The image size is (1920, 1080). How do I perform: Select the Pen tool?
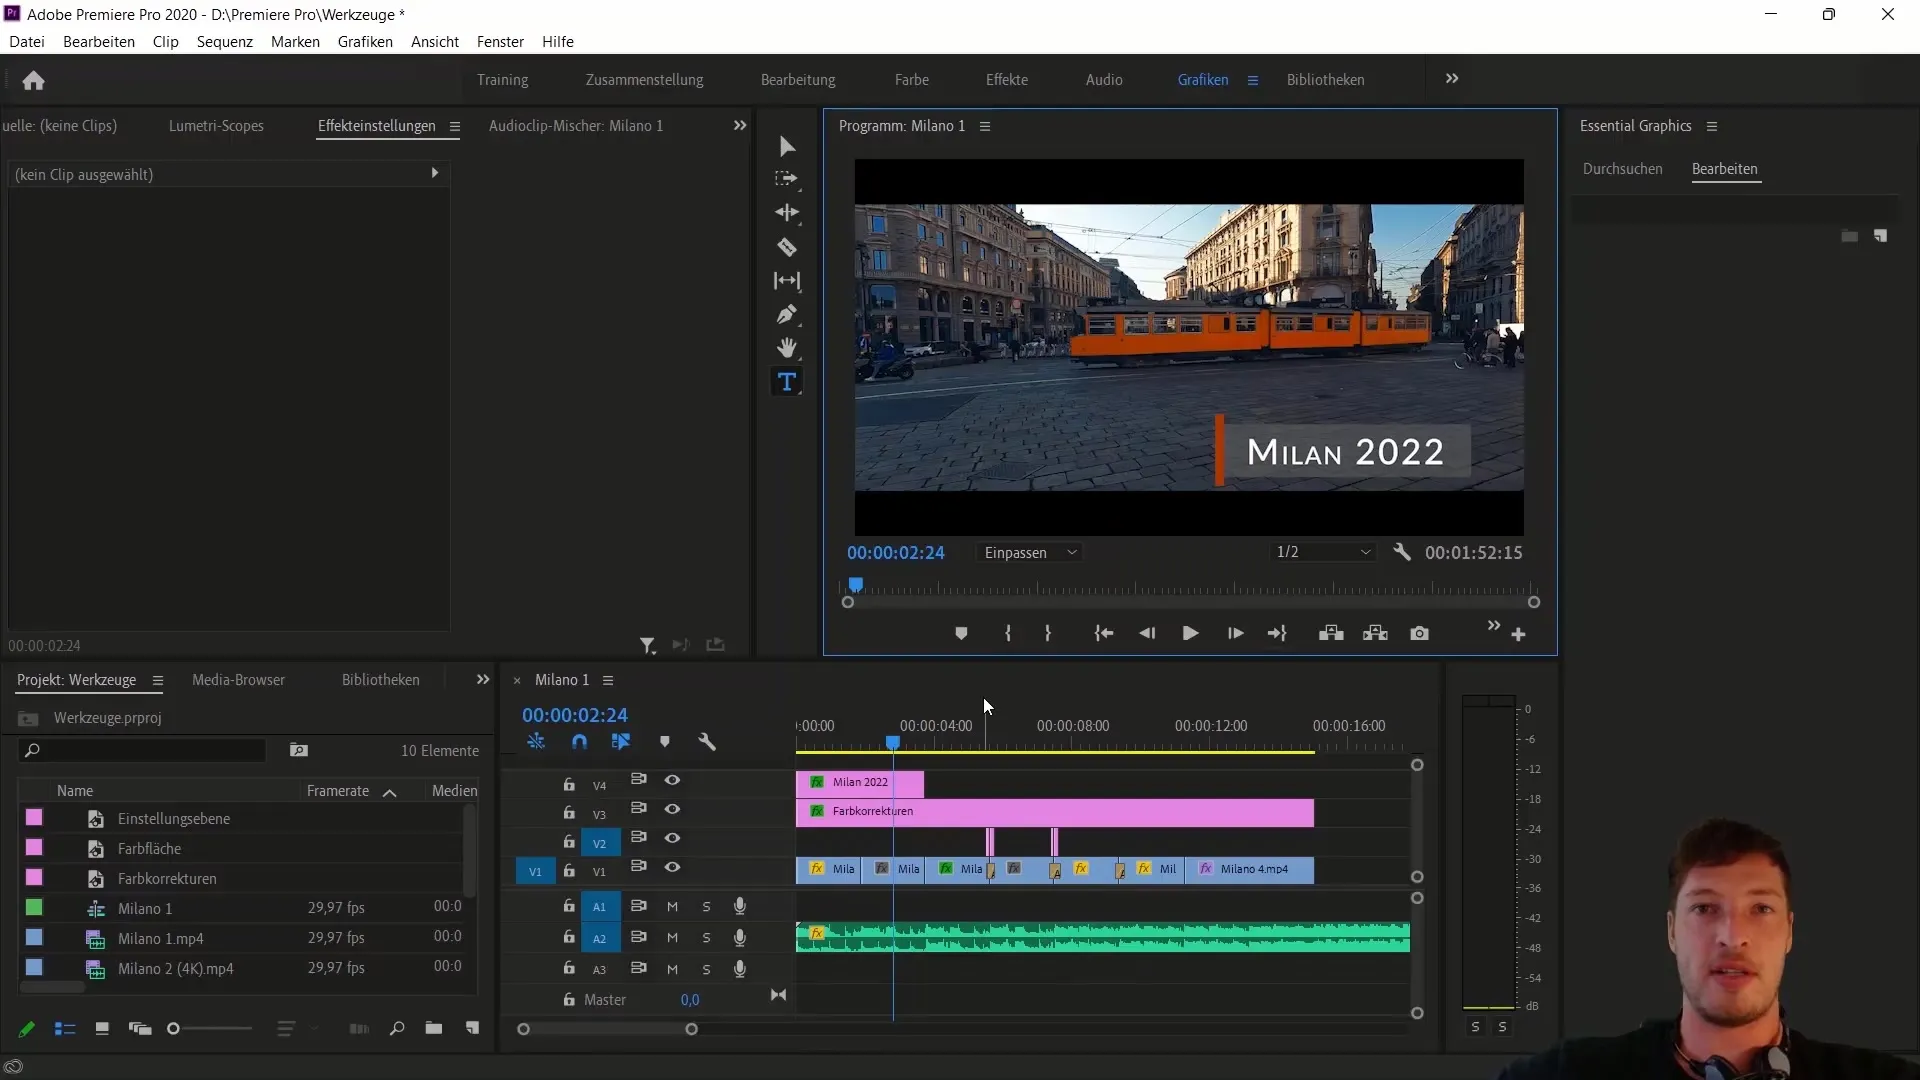(x=787, y=314)
